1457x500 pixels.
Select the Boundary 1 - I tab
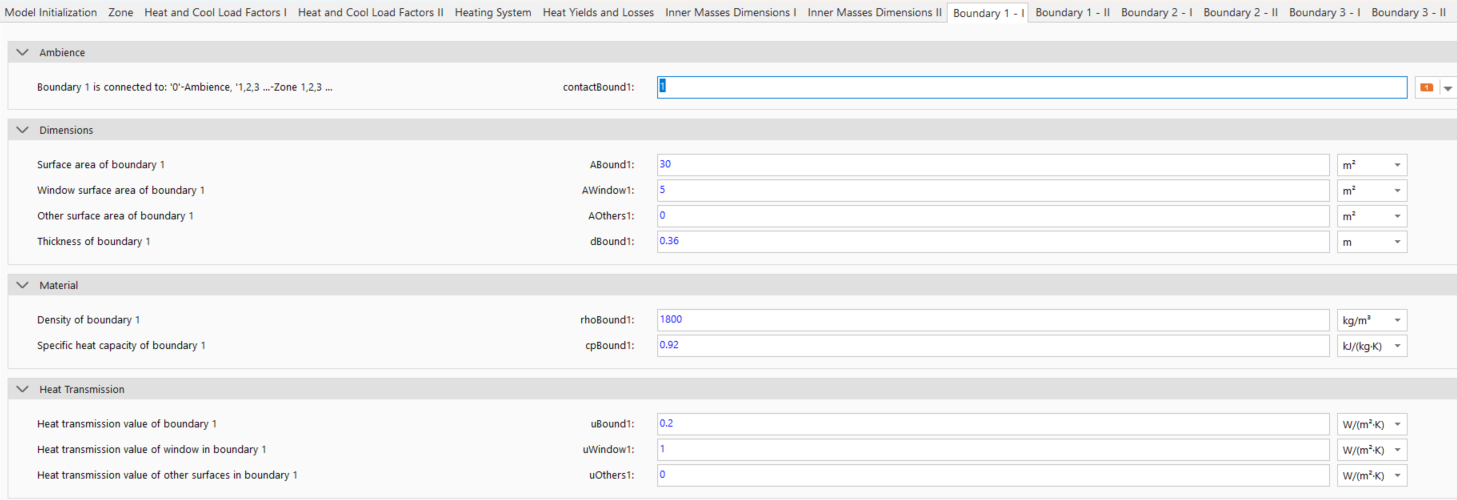989,13
